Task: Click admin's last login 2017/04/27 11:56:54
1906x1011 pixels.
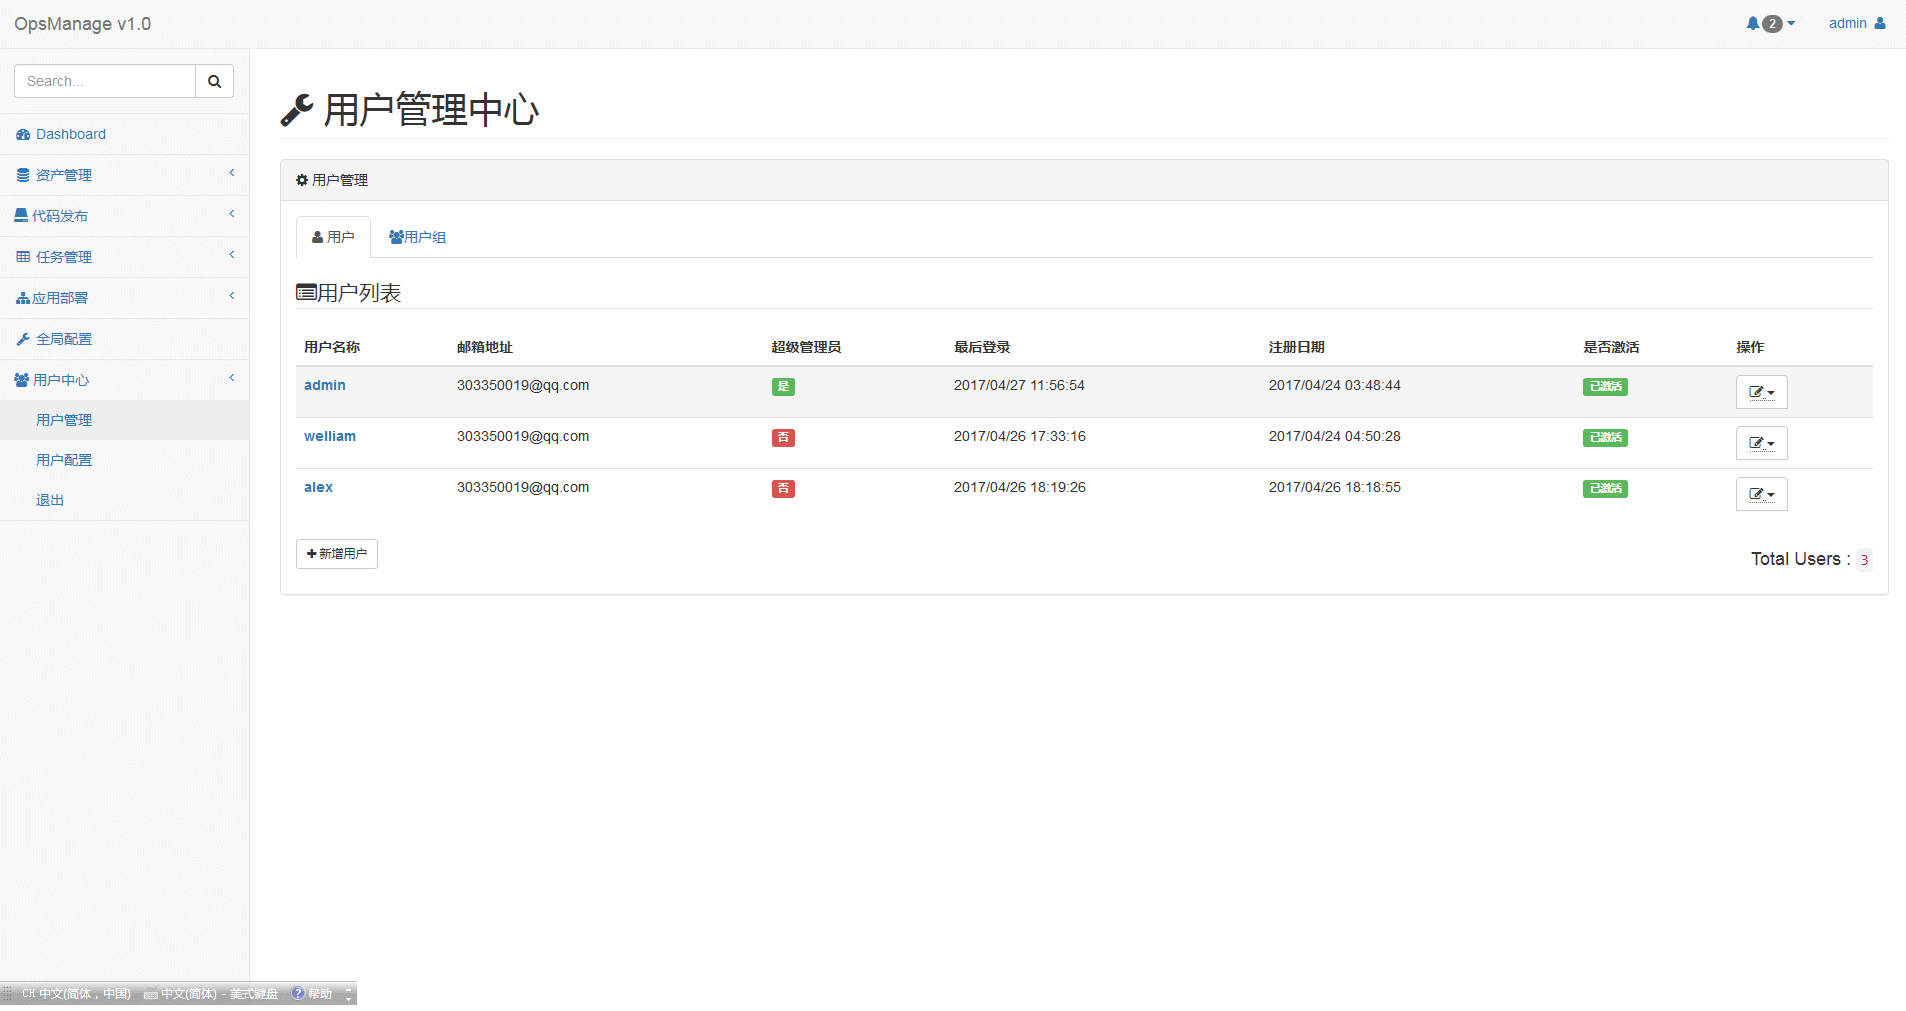Action: (x=1019, y=385)
